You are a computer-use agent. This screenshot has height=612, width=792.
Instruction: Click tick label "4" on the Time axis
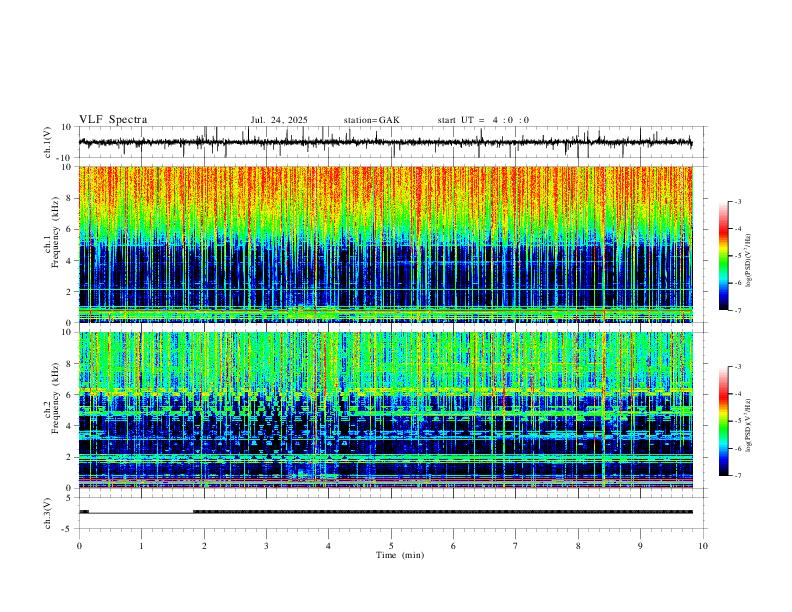[x=329, y=546]
